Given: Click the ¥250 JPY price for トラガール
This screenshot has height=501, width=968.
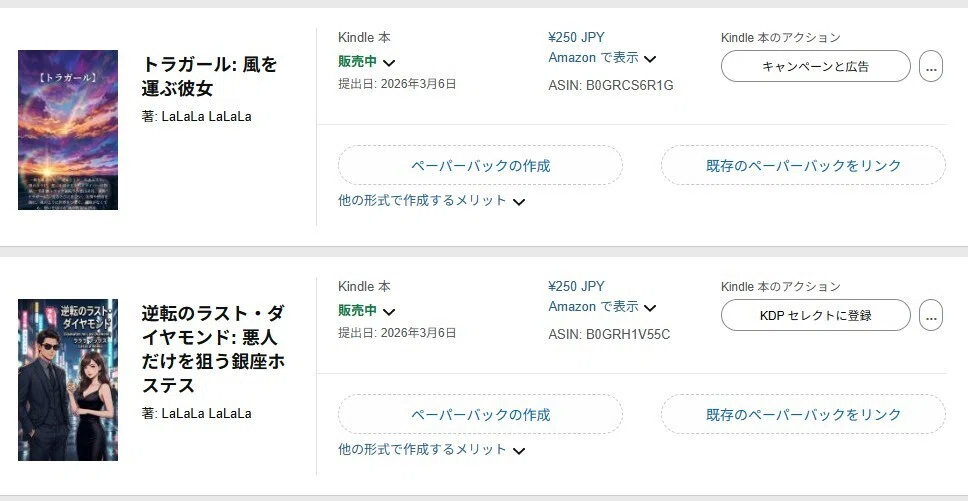Looking at the screenshot, I should pyautogui.click(x=576, y=38).
